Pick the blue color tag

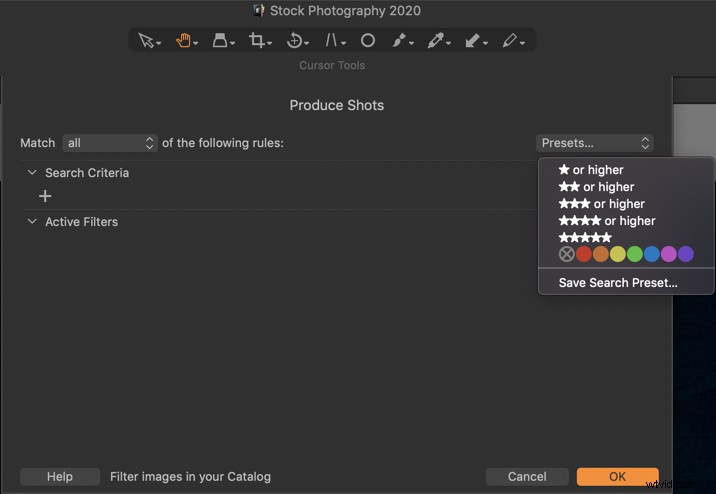point(652,254)
